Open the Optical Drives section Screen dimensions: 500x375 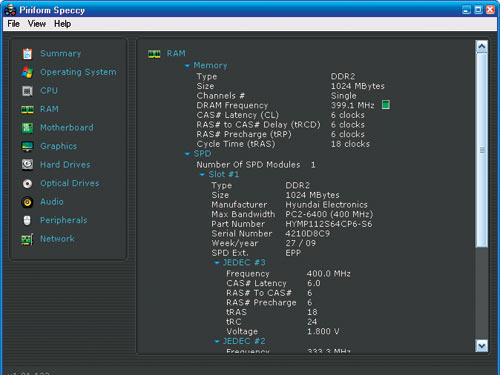[x=70, y=183]
